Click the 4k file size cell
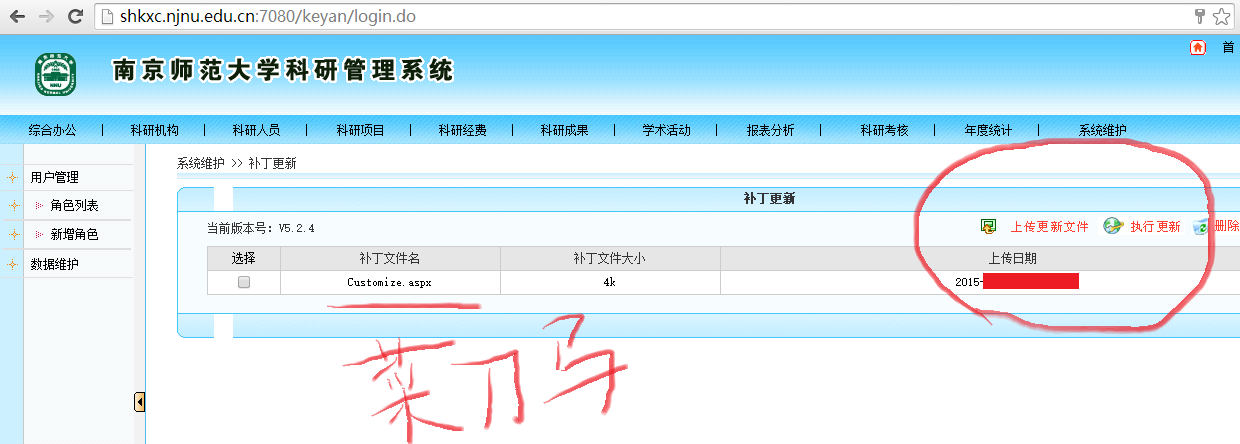Screen dimensions: 1240x444 (609, 283)
